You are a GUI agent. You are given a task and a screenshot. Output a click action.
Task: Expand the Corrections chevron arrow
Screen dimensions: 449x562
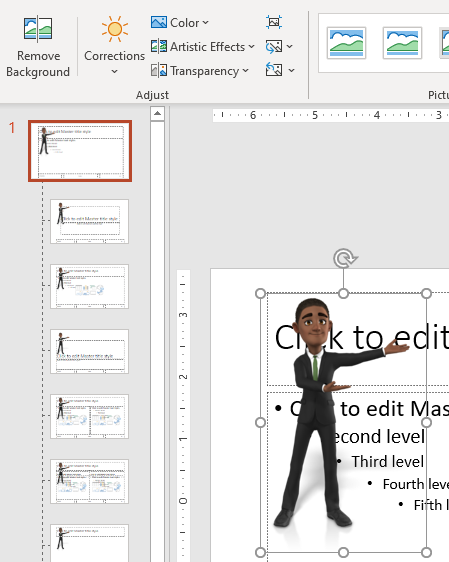114,71
